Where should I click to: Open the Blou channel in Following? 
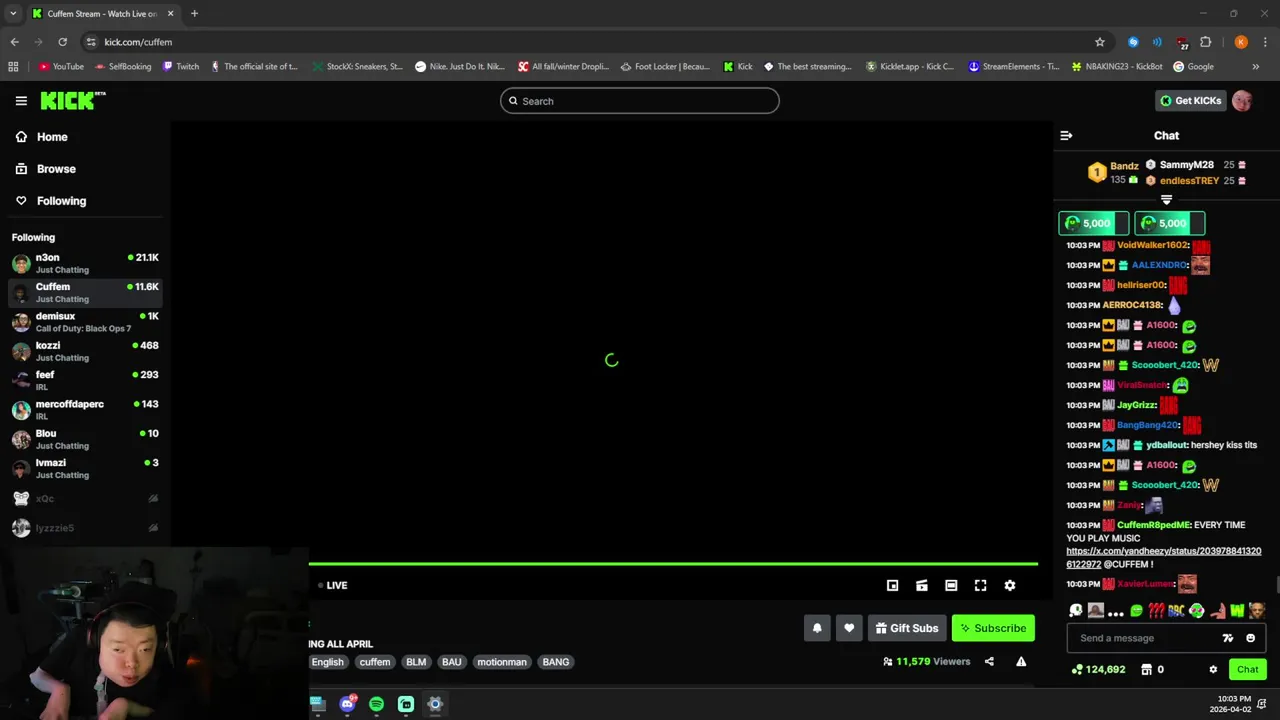pyautogui.click(x=85, y=439)
